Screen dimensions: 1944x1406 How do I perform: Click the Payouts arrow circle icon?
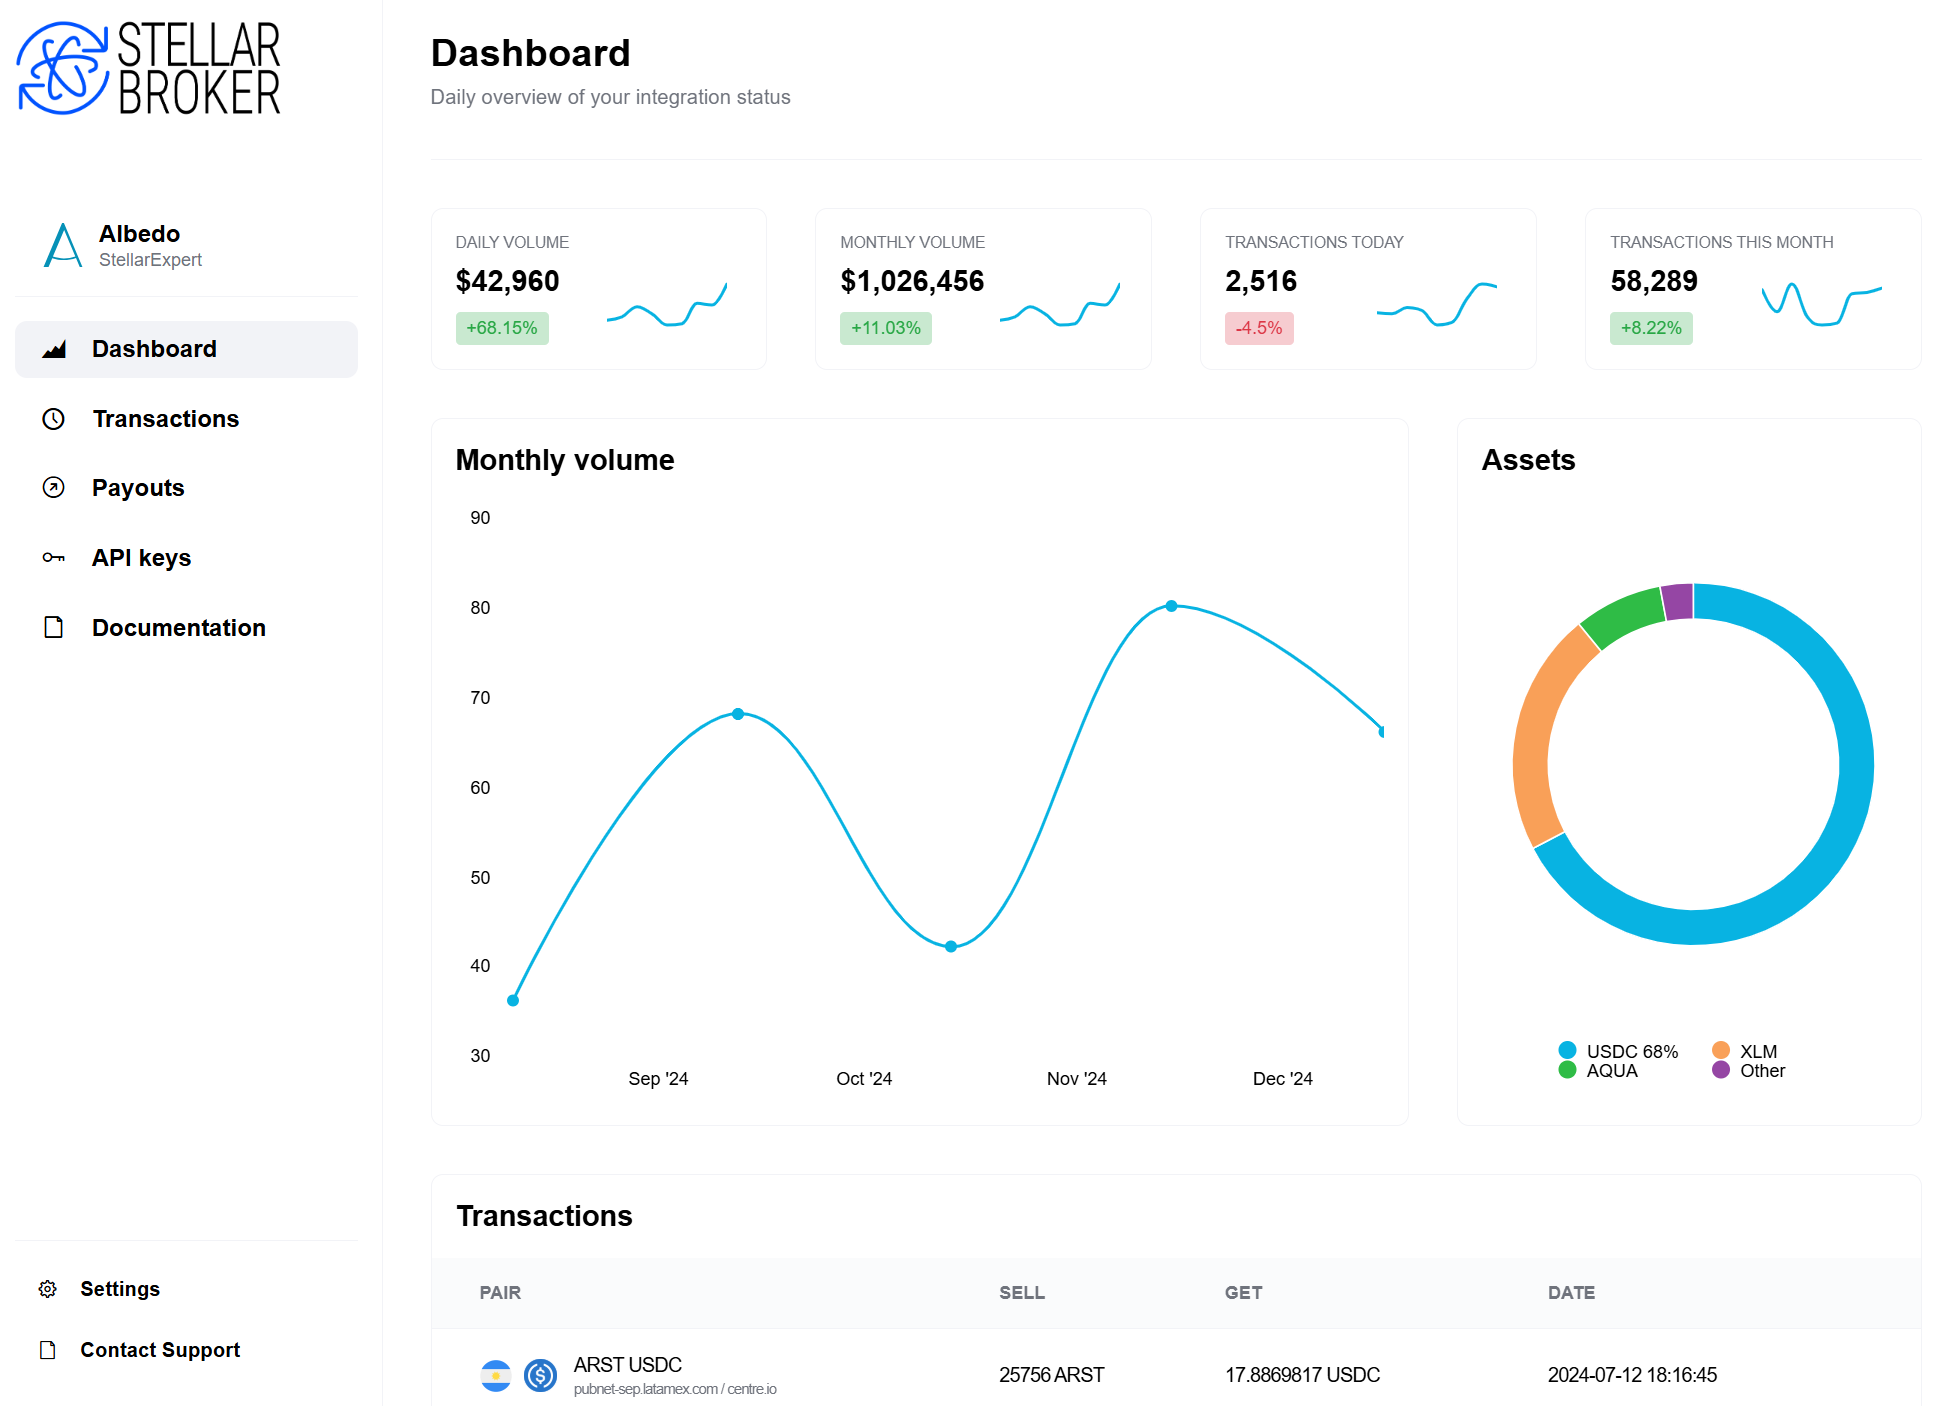click(54, 488)
